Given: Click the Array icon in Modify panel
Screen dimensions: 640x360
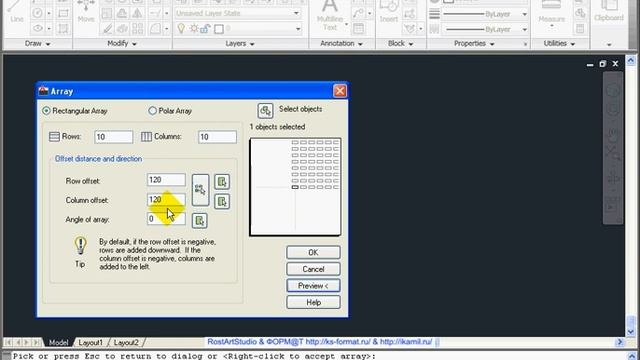Looking at the screenshot, I should 138,29.
